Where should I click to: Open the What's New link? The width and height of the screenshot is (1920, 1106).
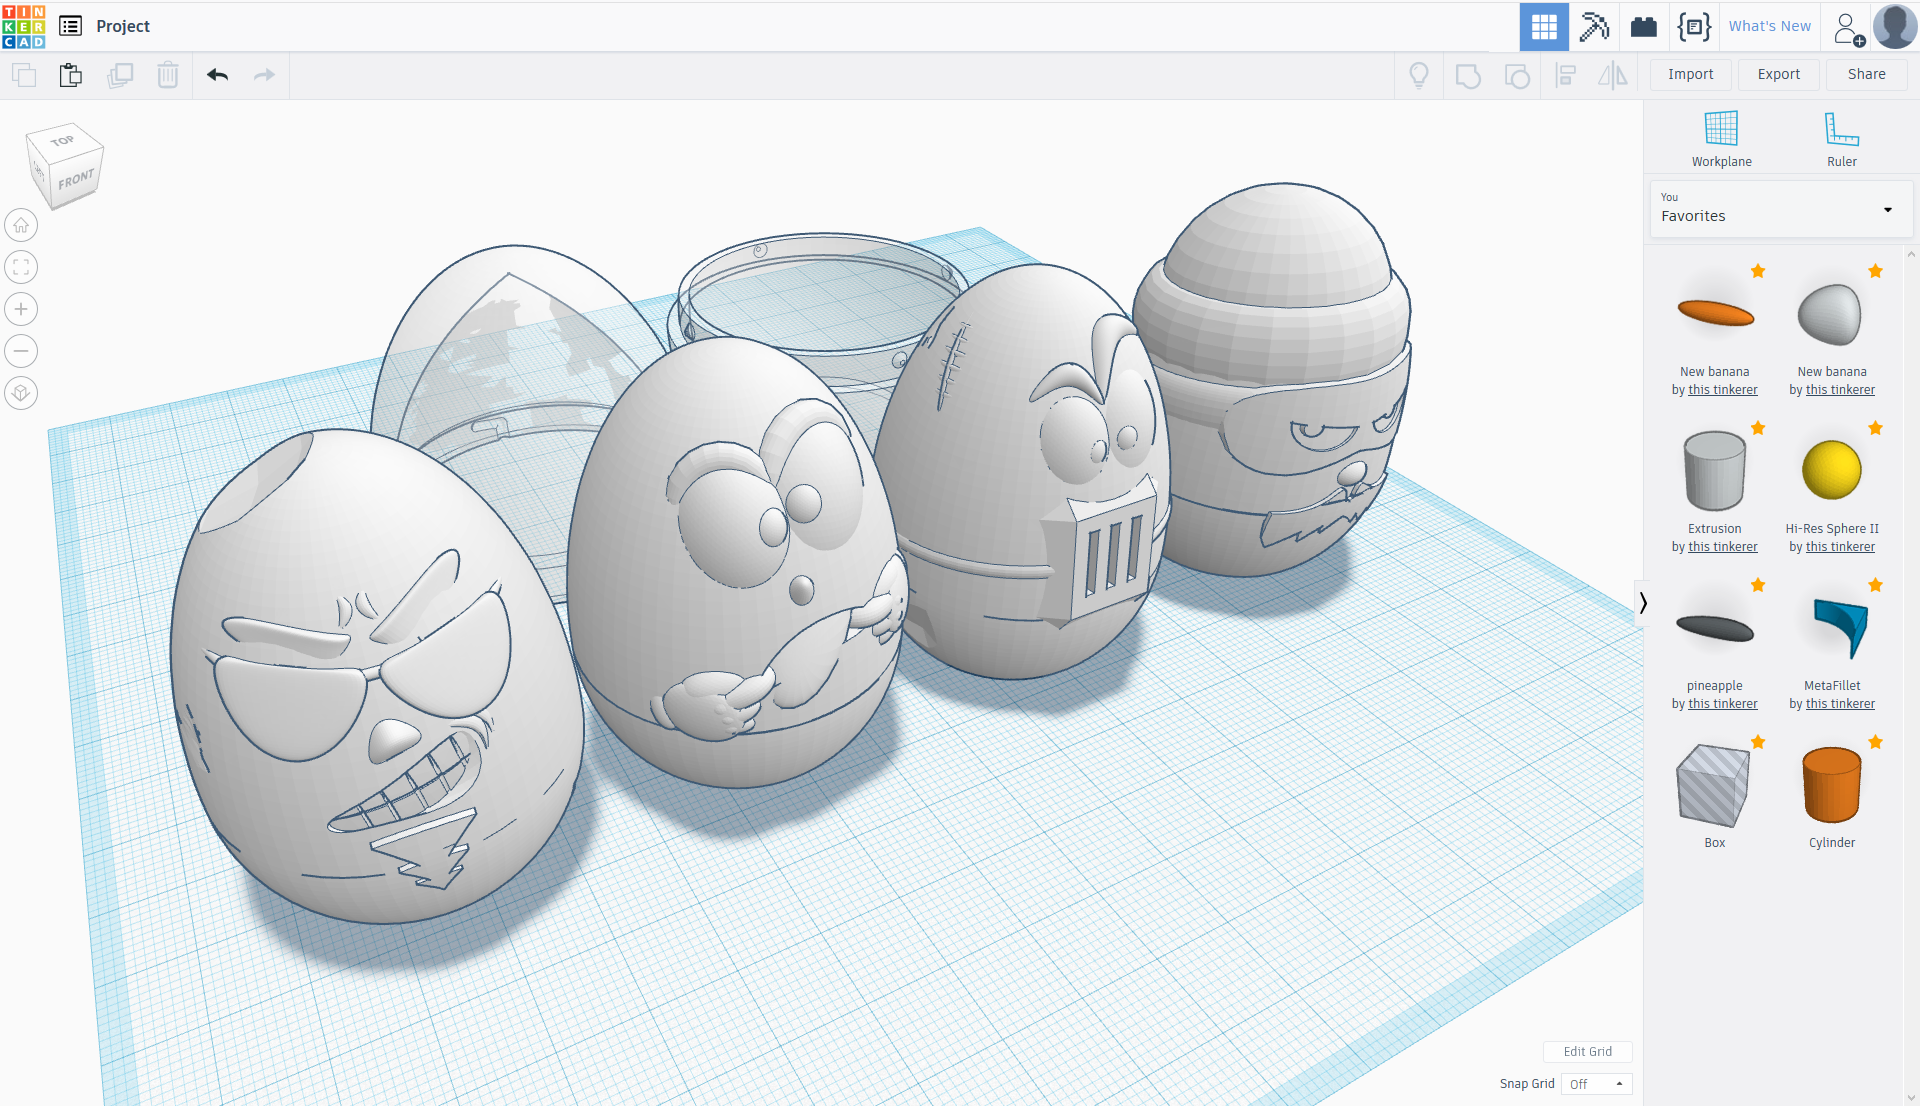[1769, 27]
